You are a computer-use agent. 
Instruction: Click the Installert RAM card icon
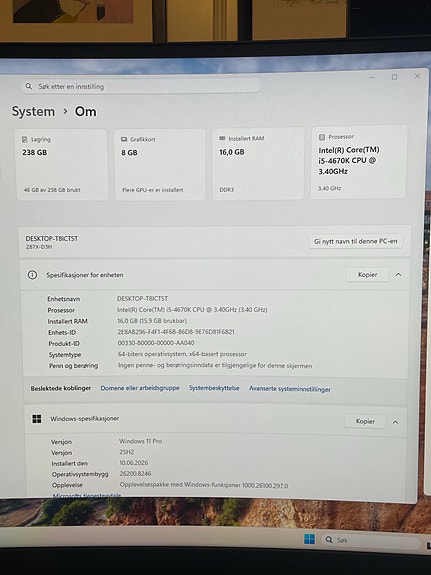tap(222, 138)
